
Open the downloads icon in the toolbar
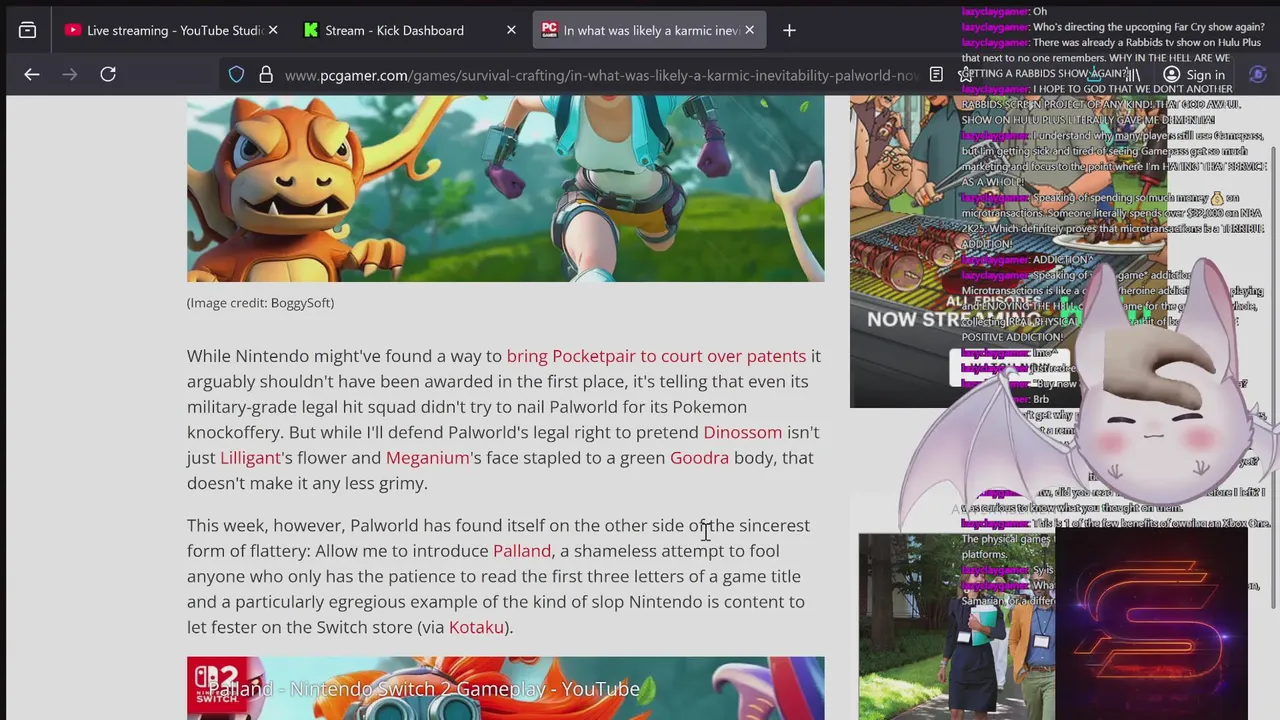[1096, 75]
